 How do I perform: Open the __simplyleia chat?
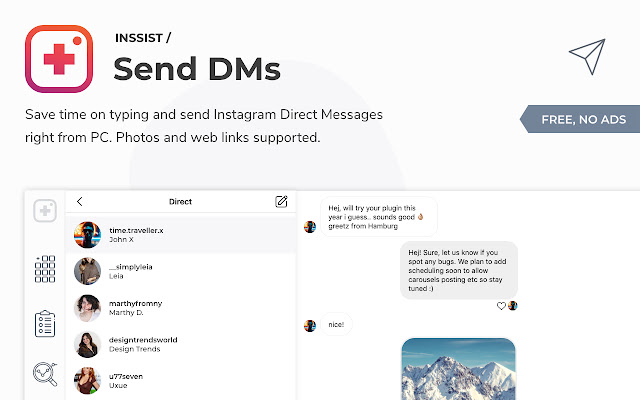click(x=180, y=271)
